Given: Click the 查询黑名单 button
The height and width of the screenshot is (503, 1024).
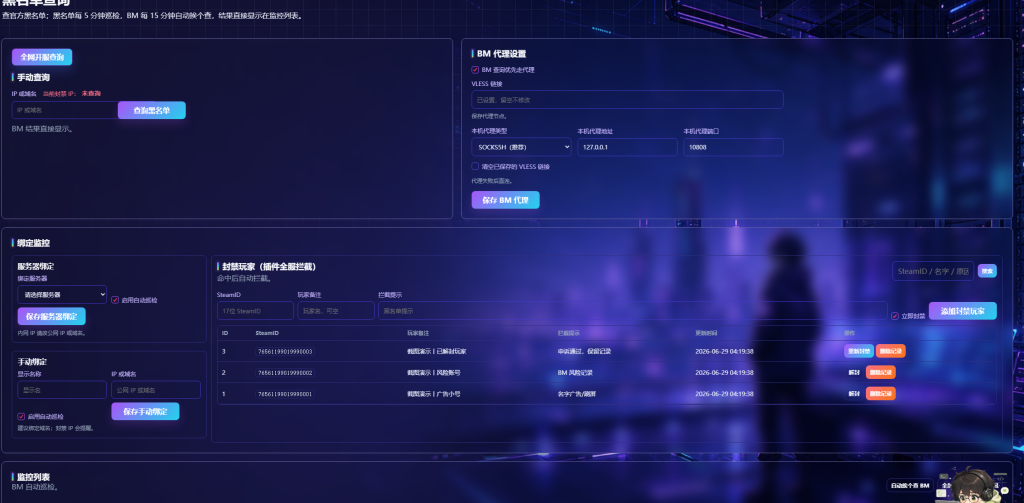Looking at the screenshot, I should point(152,110).
